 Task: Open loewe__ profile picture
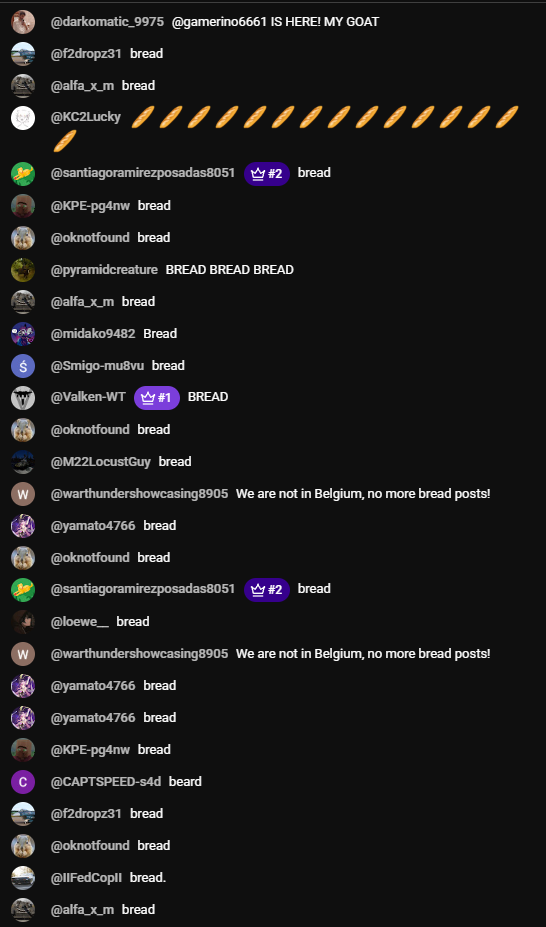coord(23,621)
